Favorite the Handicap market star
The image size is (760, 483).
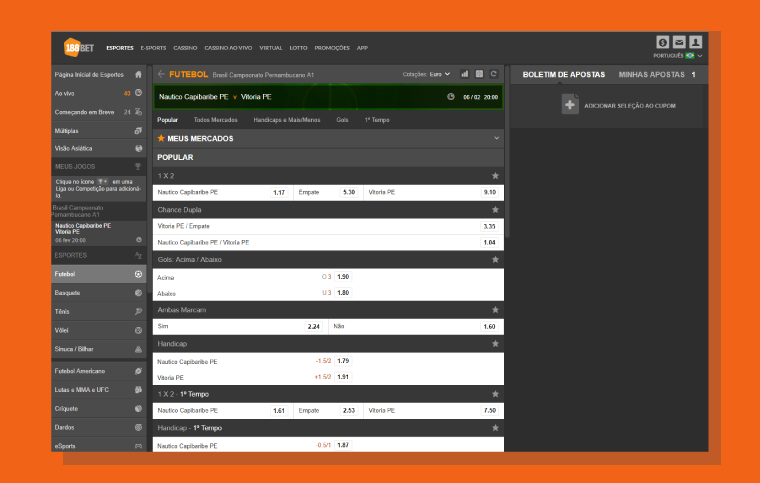495,344
